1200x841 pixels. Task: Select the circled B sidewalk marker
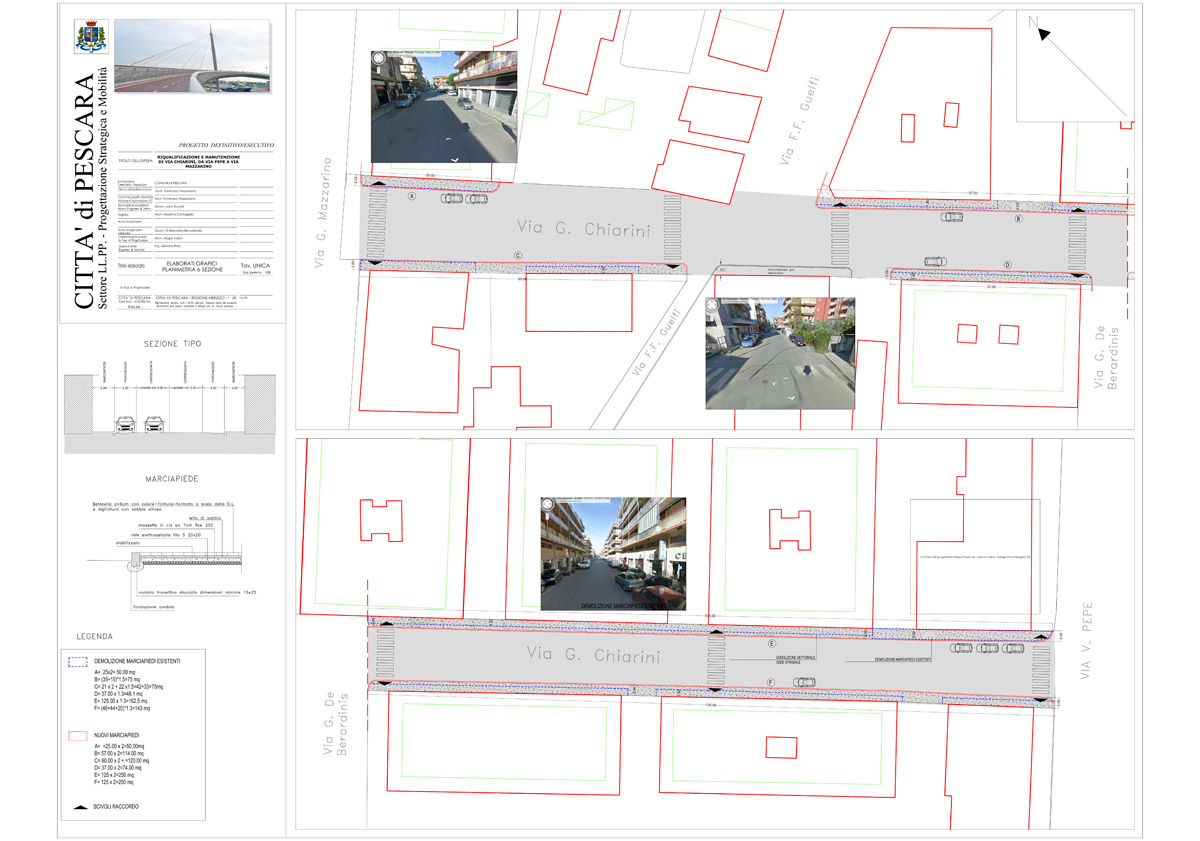(x=1018, y=218)
